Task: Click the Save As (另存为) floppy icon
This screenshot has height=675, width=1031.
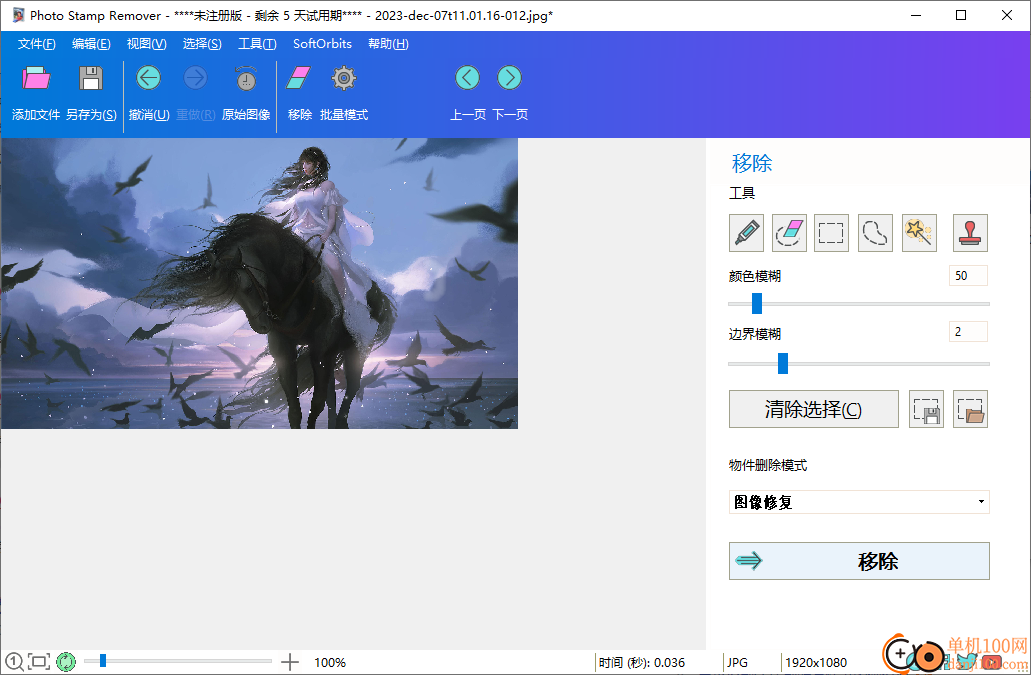Action: point(91,78)
